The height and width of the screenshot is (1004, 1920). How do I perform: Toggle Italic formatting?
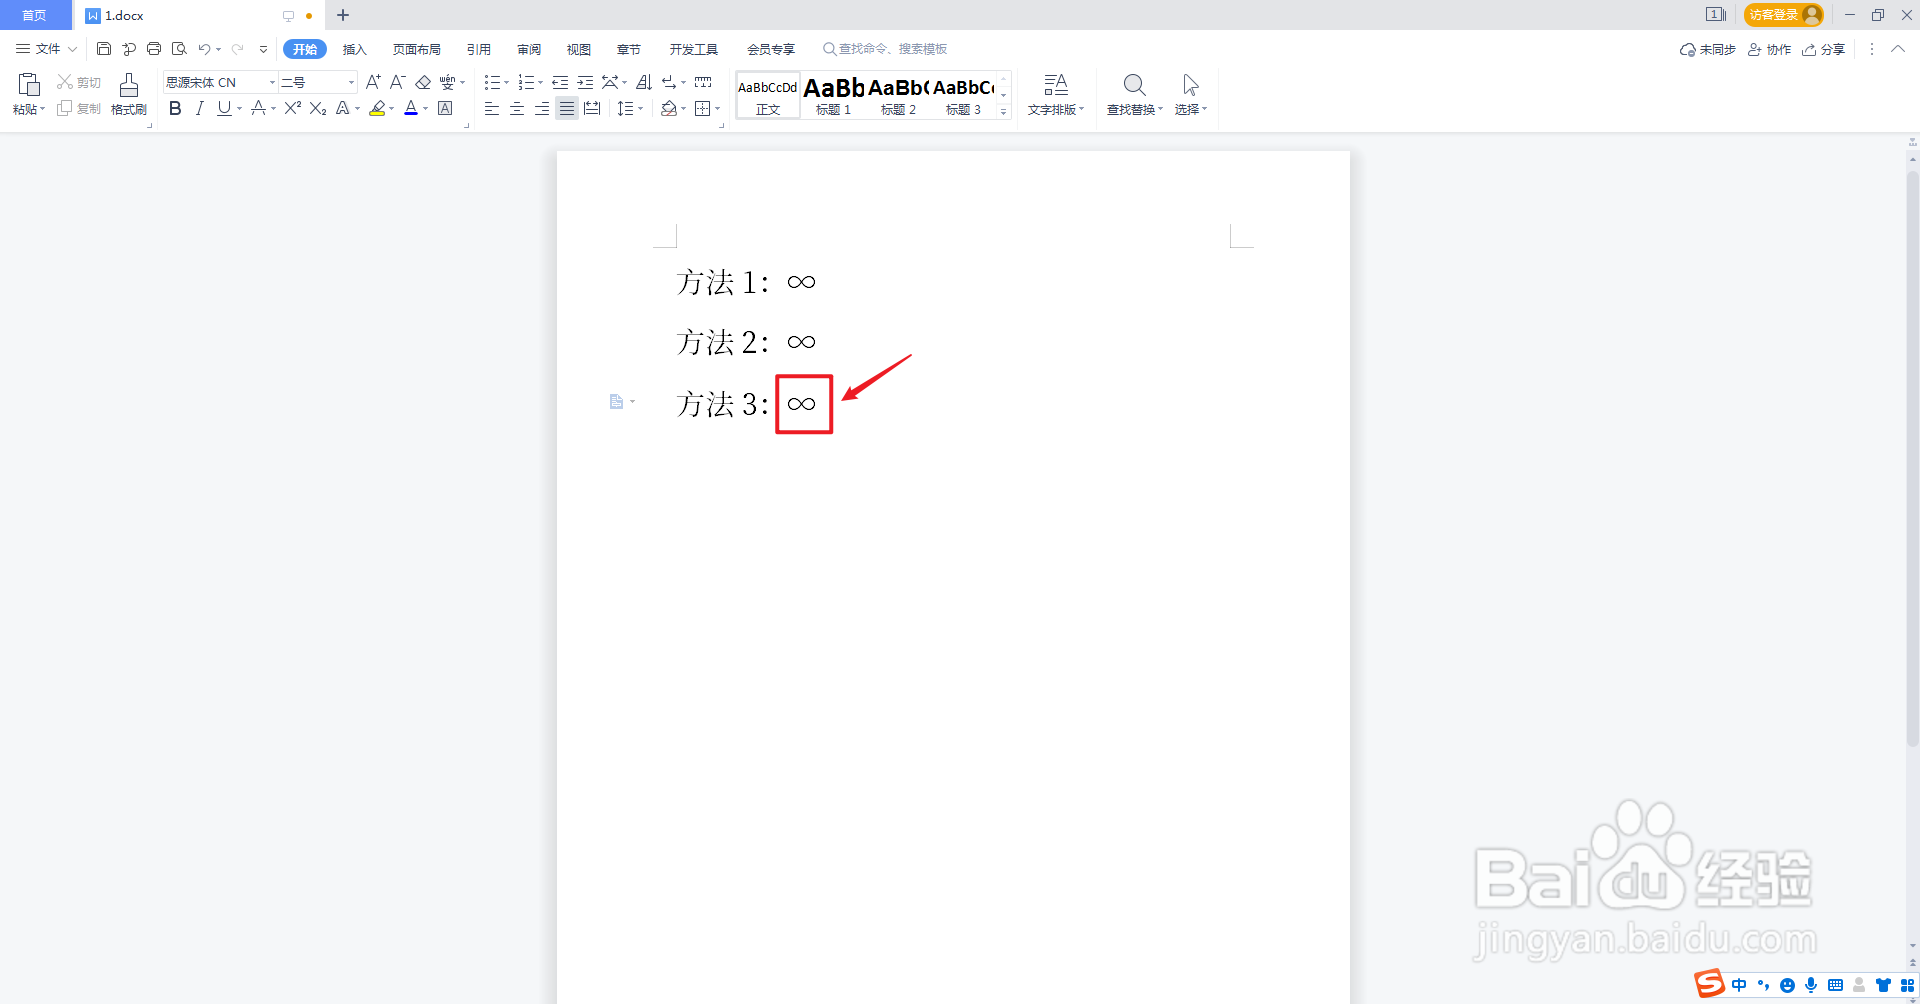(200, 108)
